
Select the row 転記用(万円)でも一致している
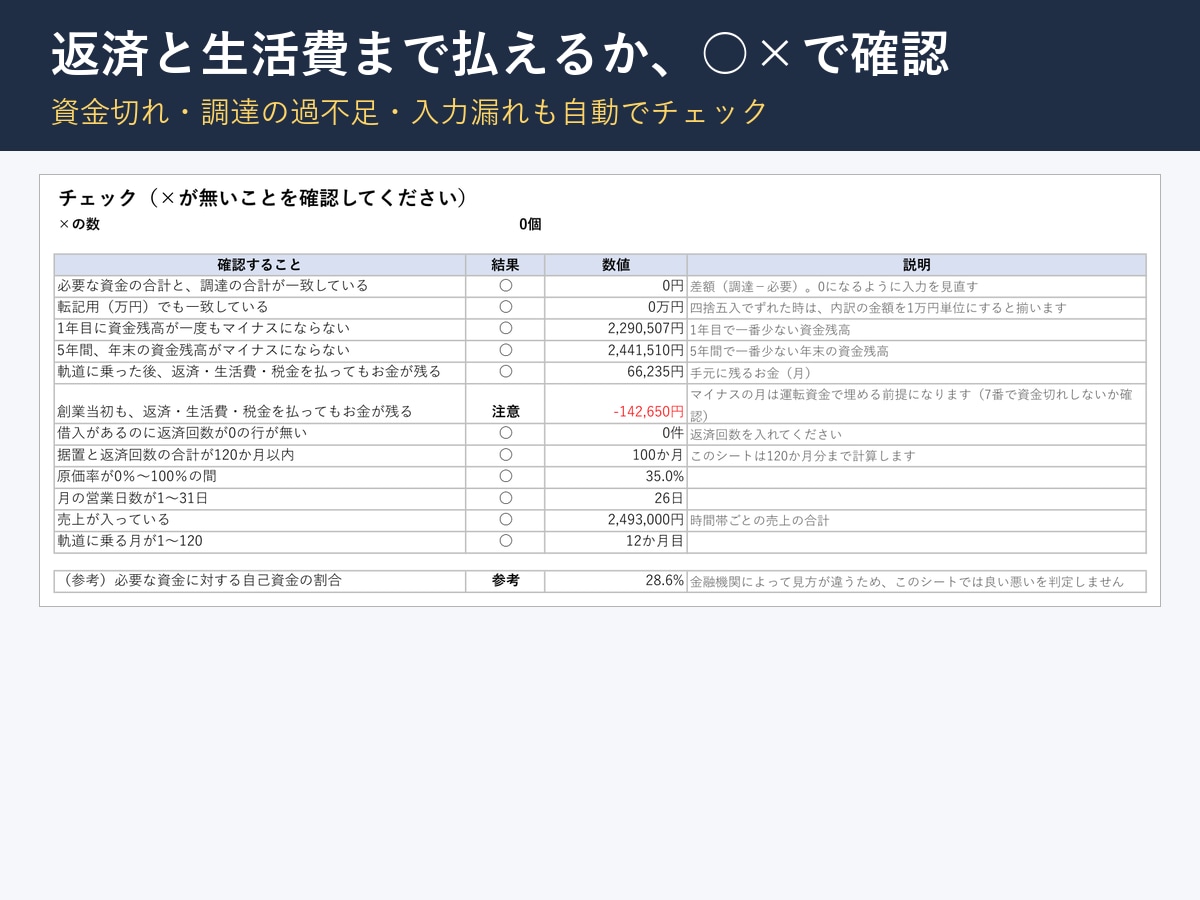click(600, 308)
